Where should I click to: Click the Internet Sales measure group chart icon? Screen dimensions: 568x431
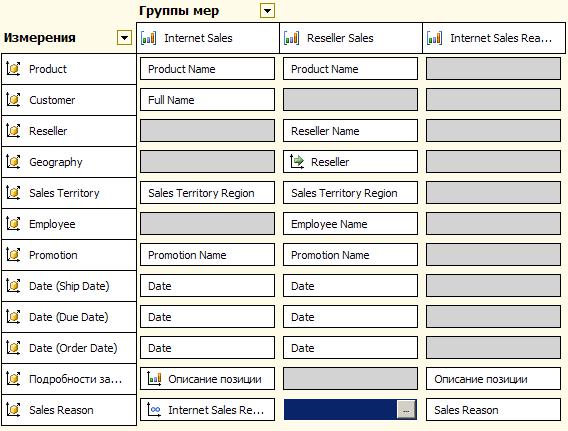tap(149, 38)
